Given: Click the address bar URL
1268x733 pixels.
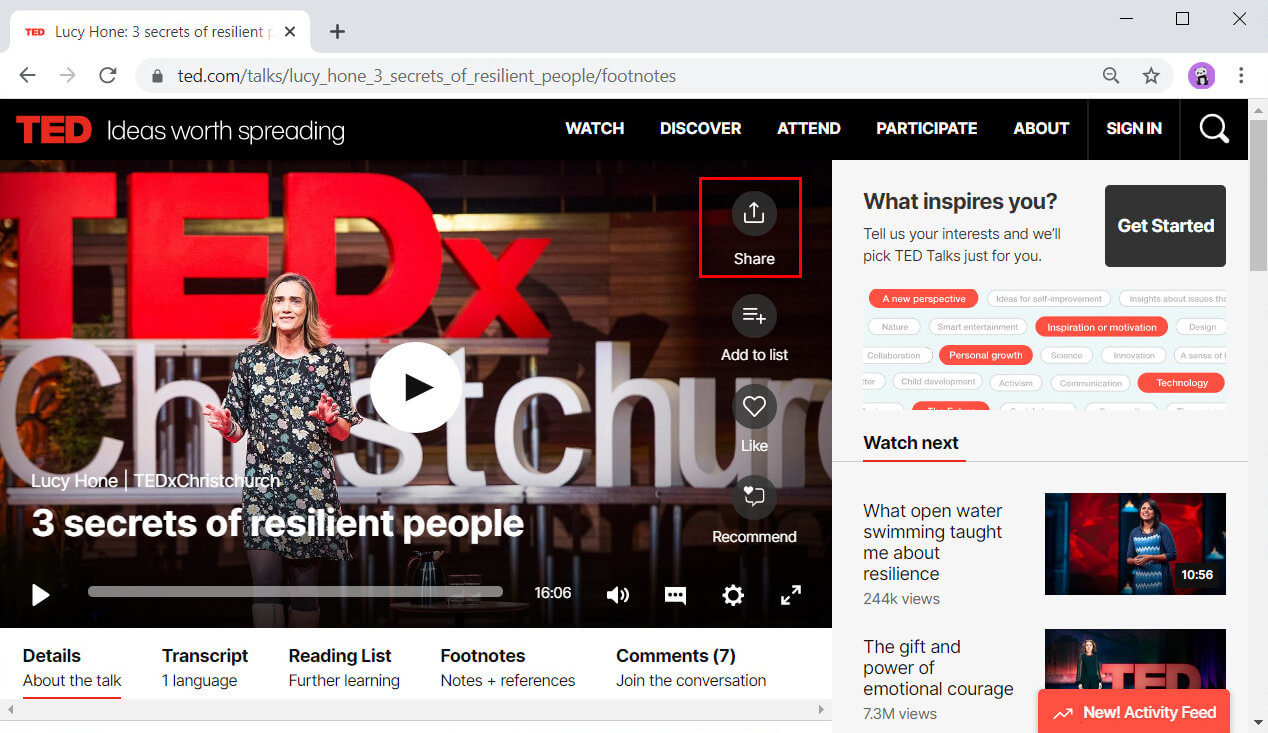Looking at the screenshot, I should (x=427, y=76).
